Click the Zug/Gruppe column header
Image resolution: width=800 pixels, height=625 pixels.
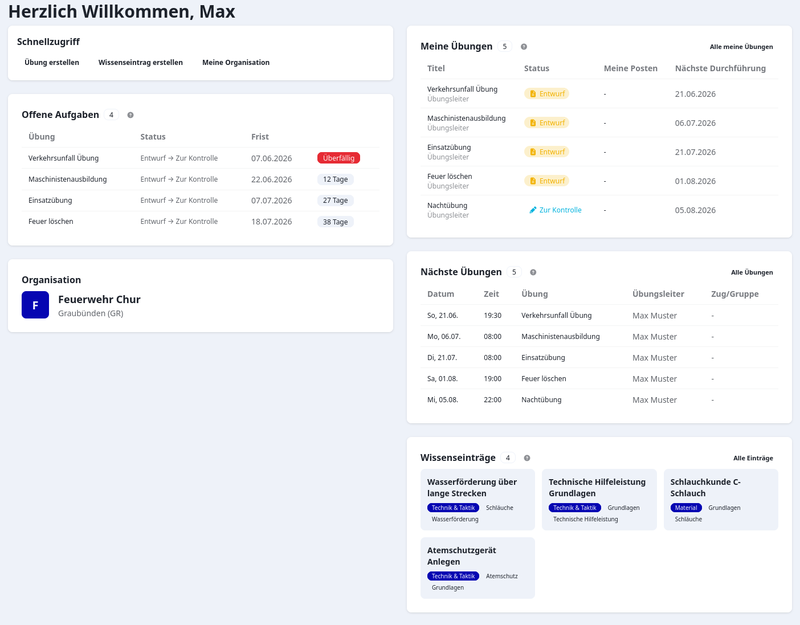[x=735, y=294]
